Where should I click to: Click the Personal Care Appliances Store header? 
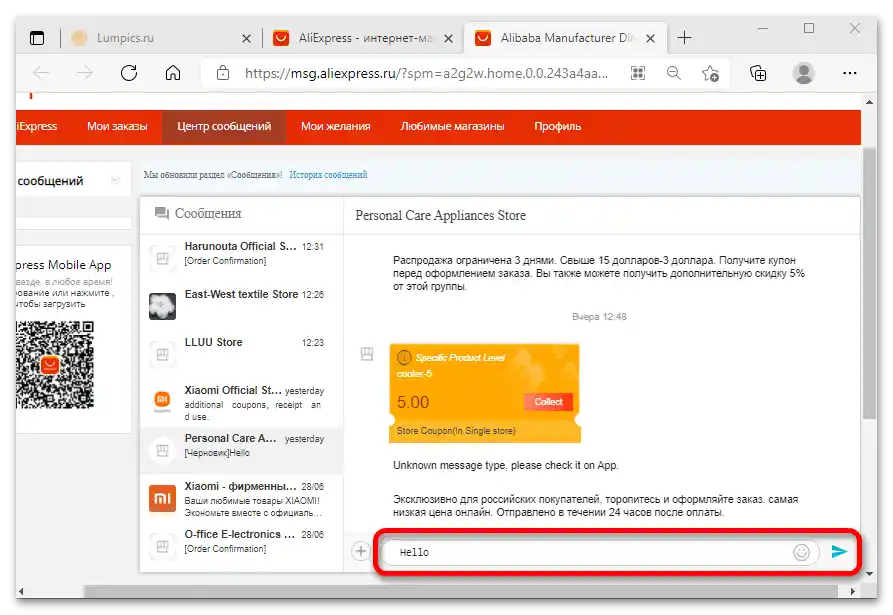440,215
